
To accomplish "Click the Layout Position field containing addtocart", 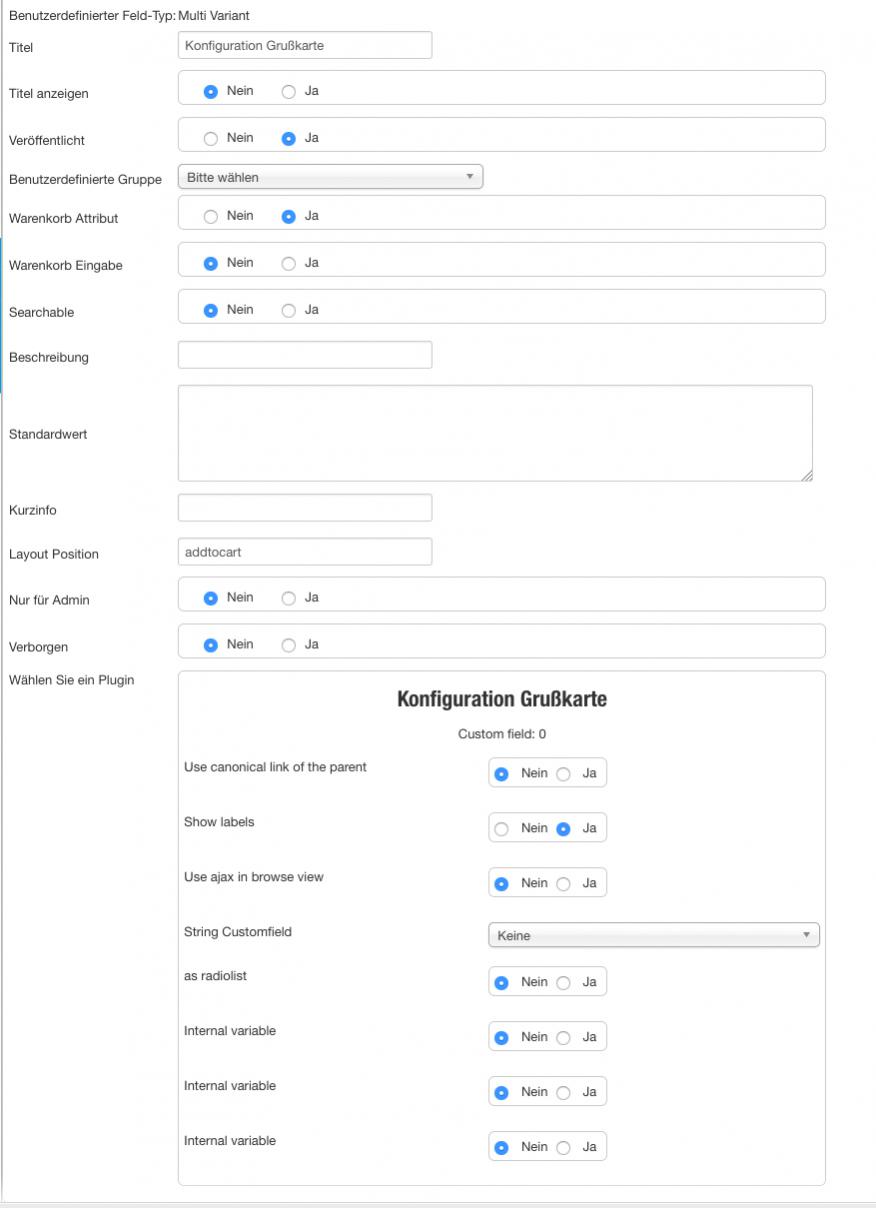I will pos(304,552).
